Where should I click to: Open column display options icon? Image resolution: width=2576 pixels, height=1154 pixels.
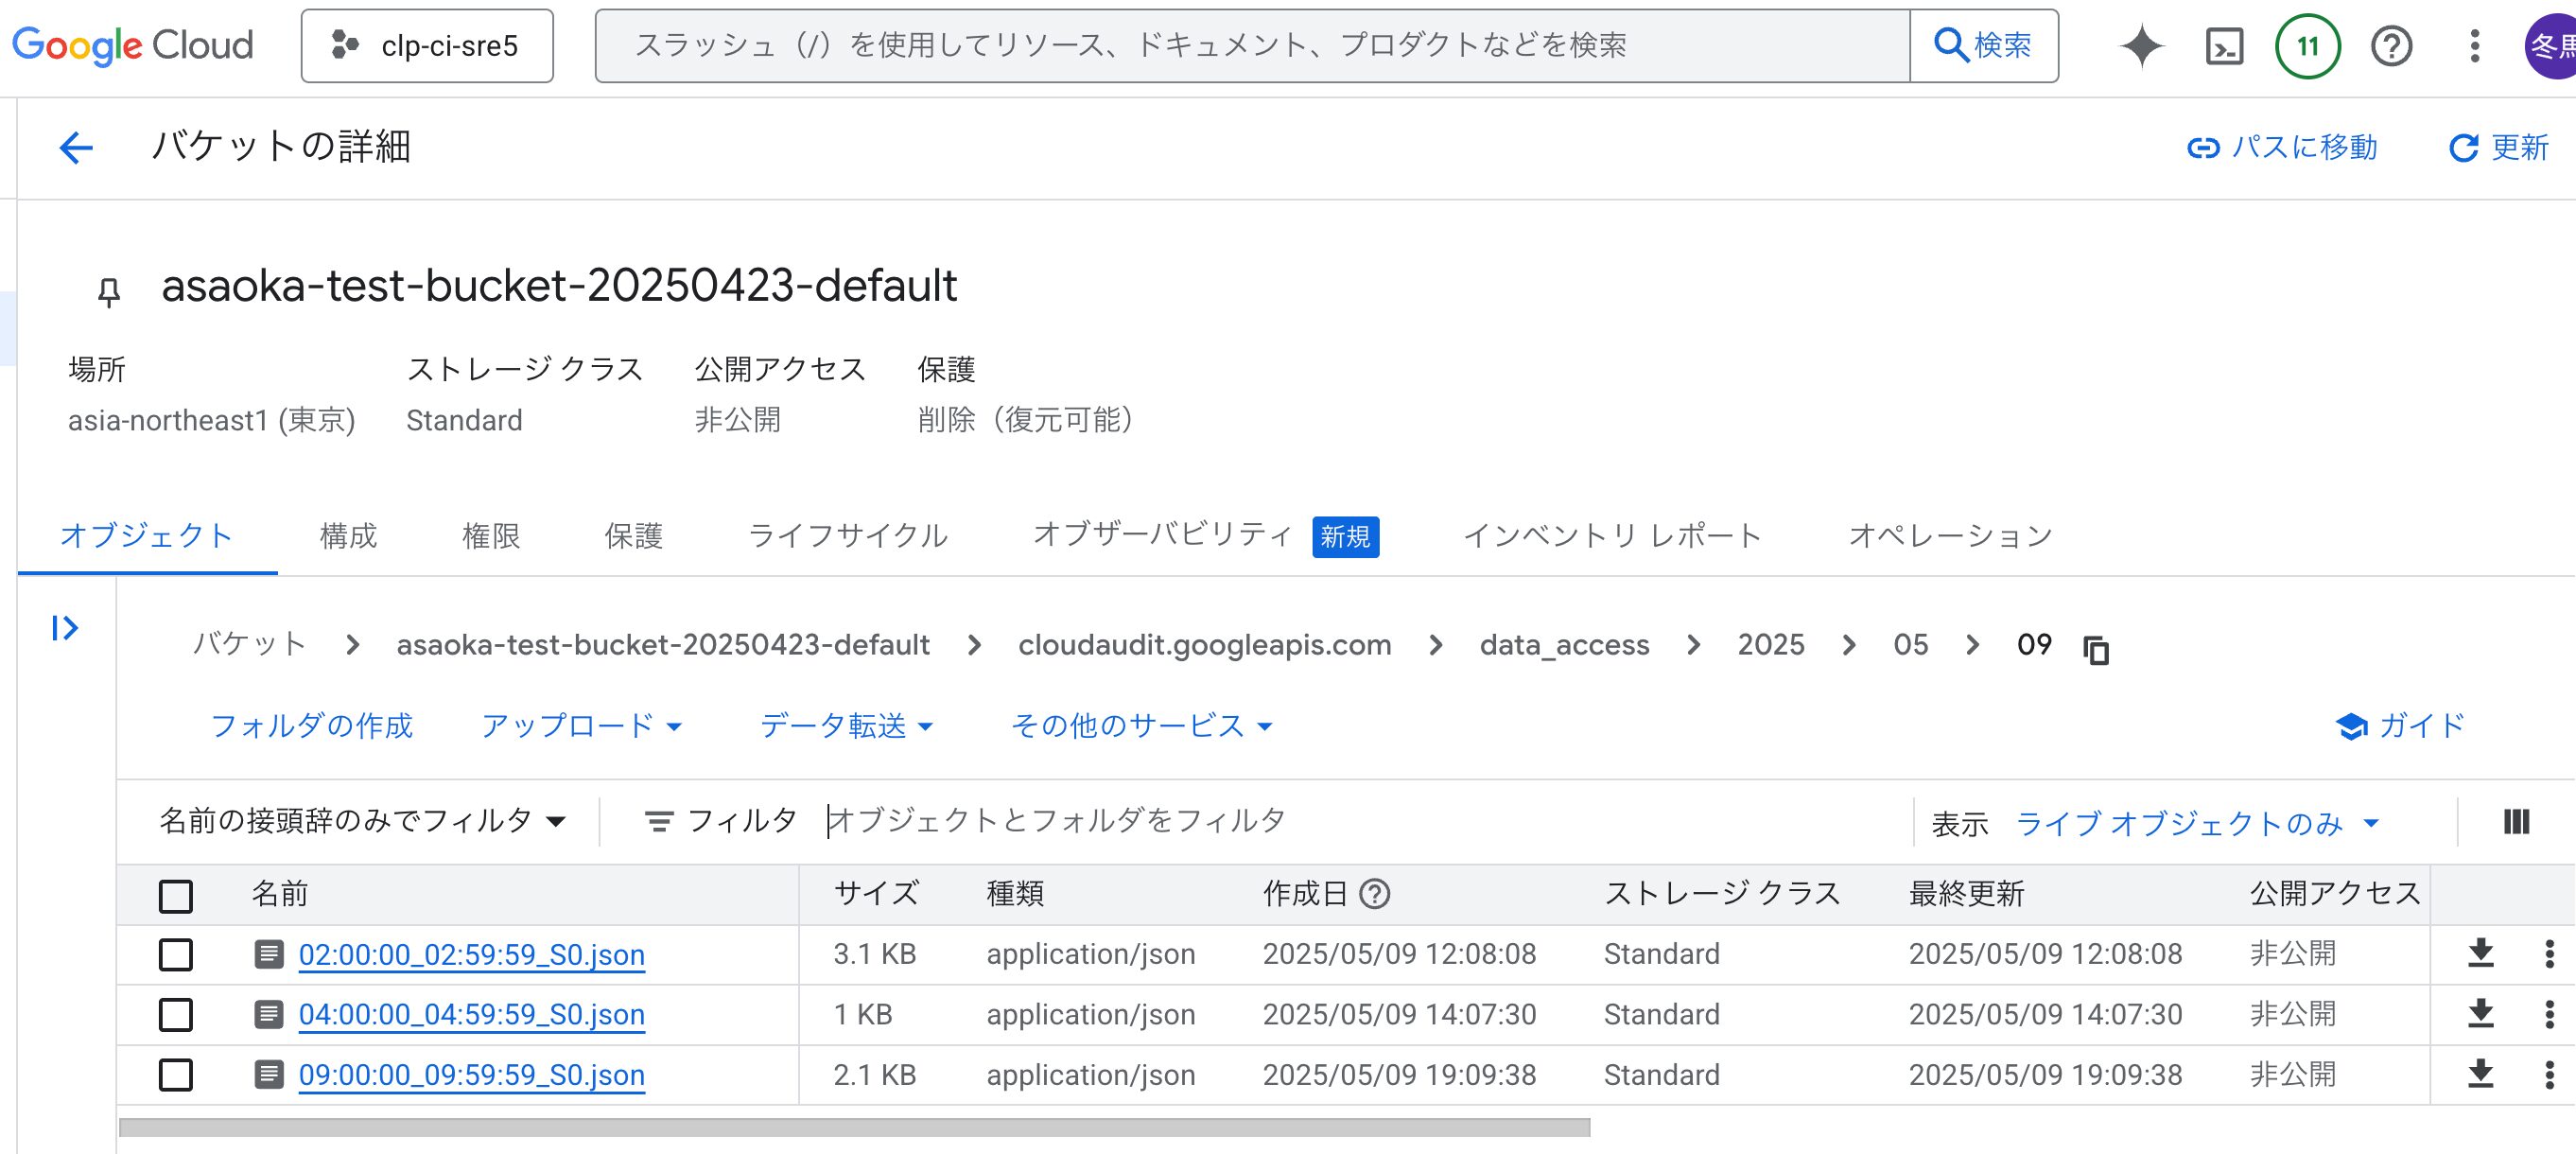[2516, 821]
